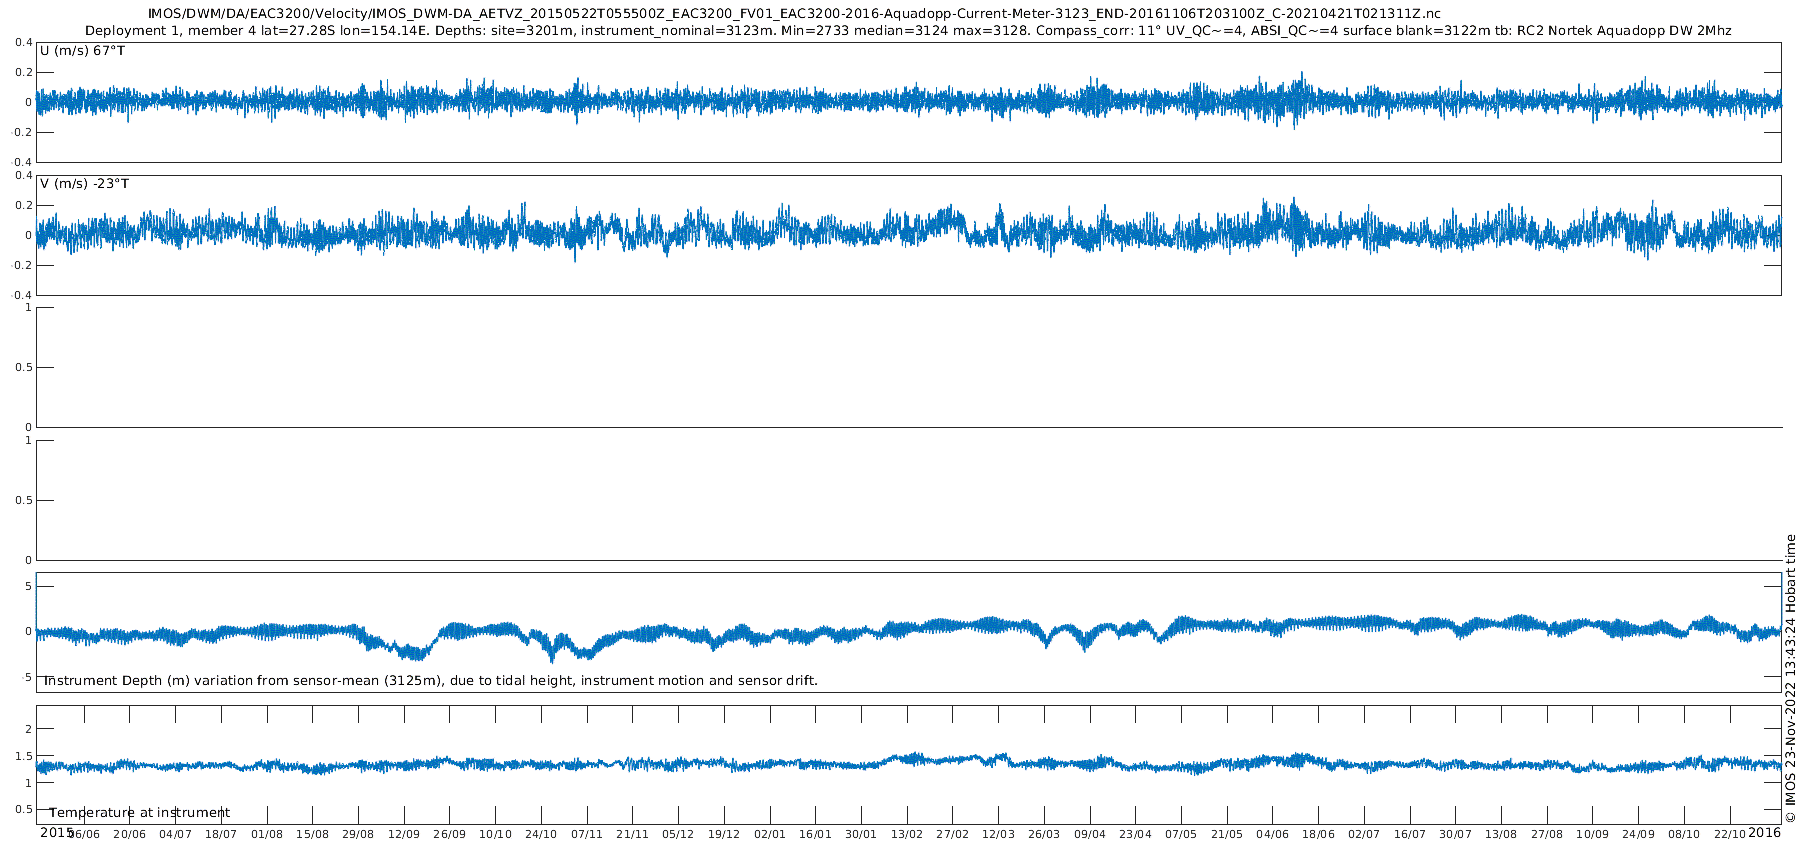Select the 24/10 date tick label
Viewport: 1800px width, 850px height.
(x=541, y=834)
